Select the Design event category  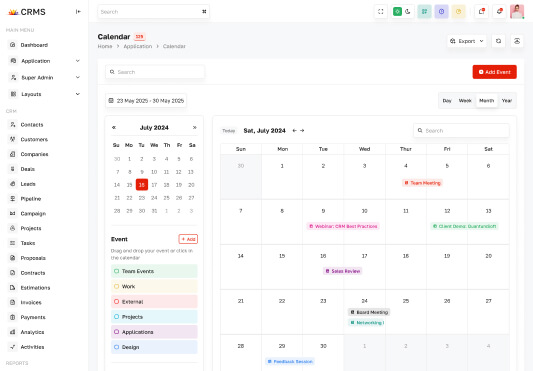click(154, 347)
